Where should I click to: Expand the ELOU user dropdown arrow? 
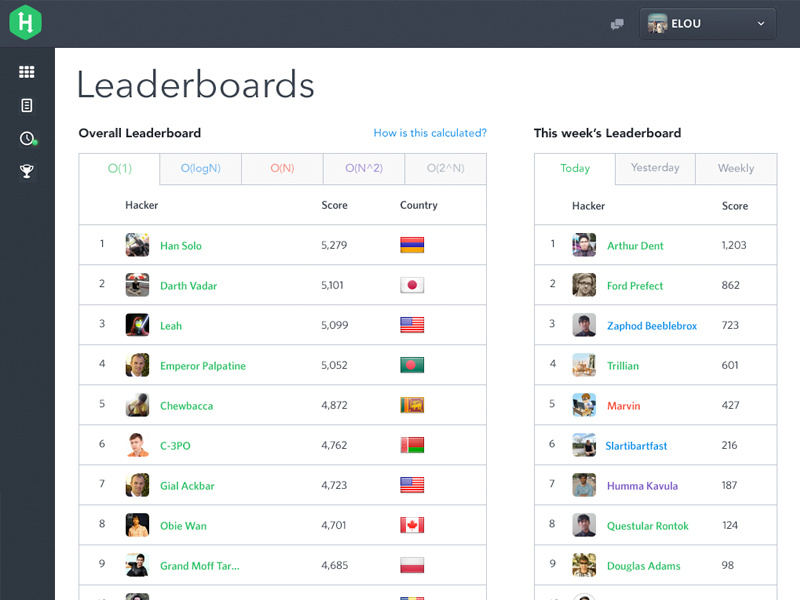761,23
